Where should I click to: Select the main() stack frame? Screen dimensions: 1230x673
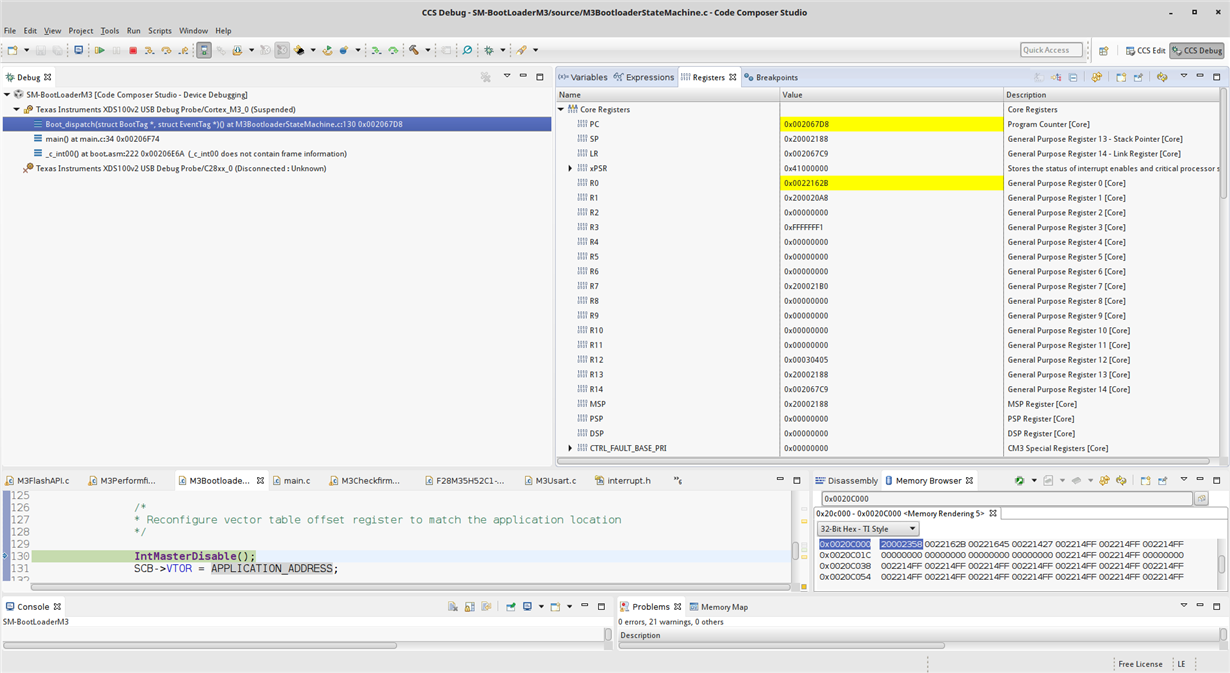pyautogui.click(x=102, y=139)
